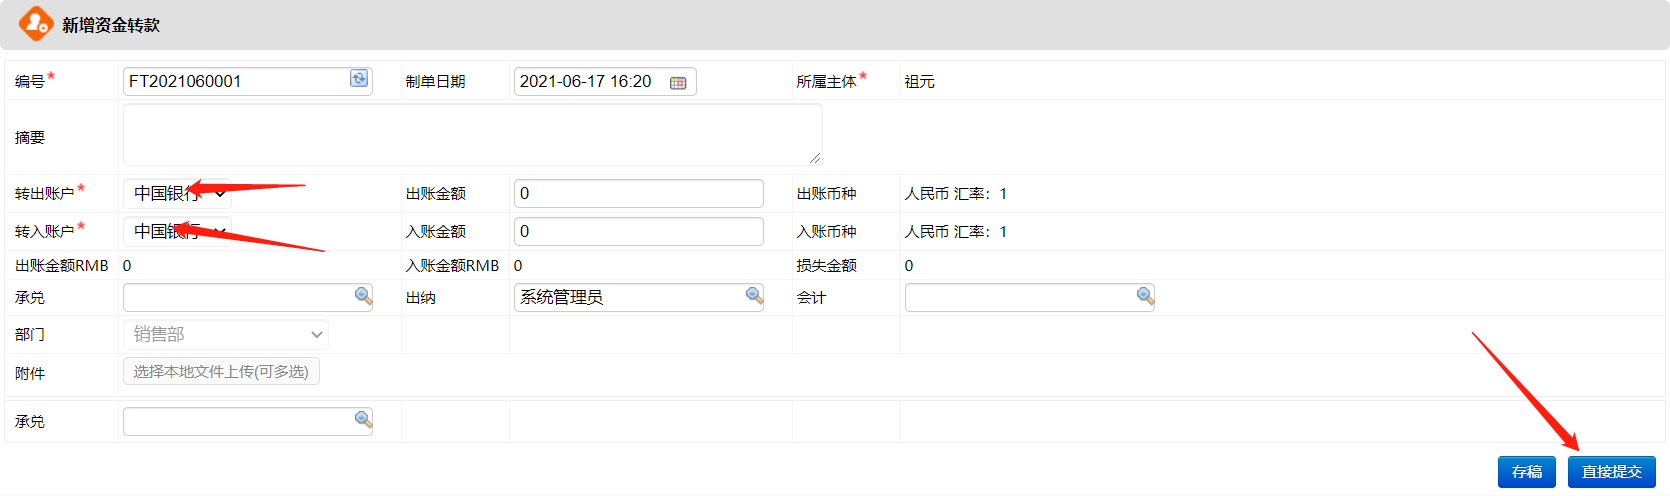Click the 出账金额 input field
1670x496 pixels.
[639, 193]
